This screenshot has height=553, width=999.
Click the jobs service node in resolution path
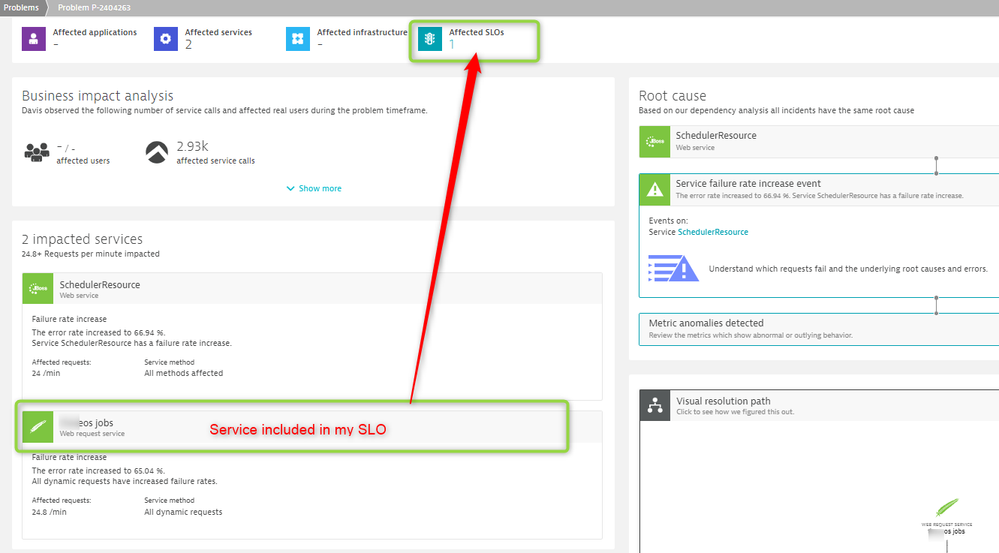click(946, 510)
